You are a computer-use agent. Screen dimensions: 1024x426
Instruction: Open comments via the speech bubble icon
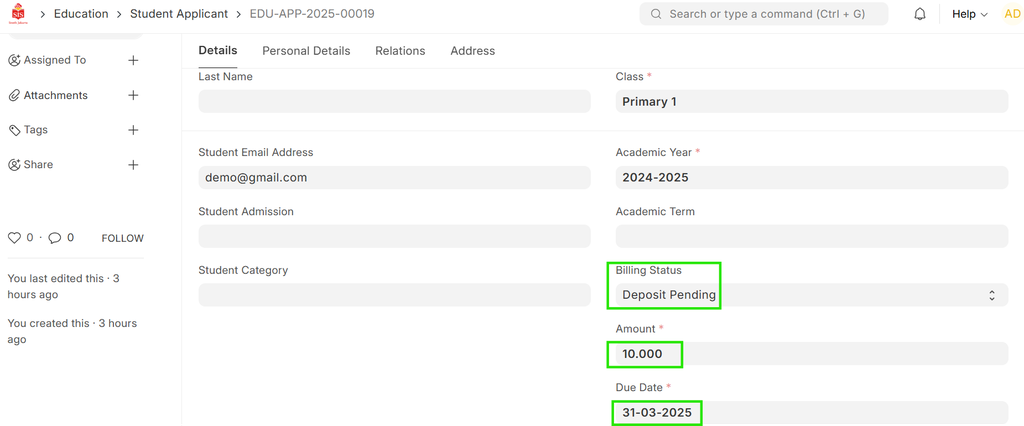tap(55, 238)
